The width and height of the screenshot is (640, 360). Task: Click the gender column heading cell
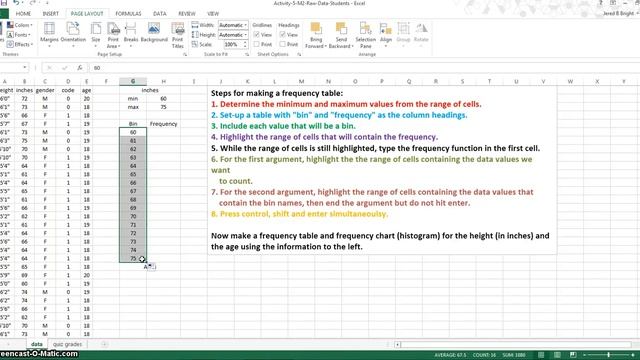pos(45,90)
